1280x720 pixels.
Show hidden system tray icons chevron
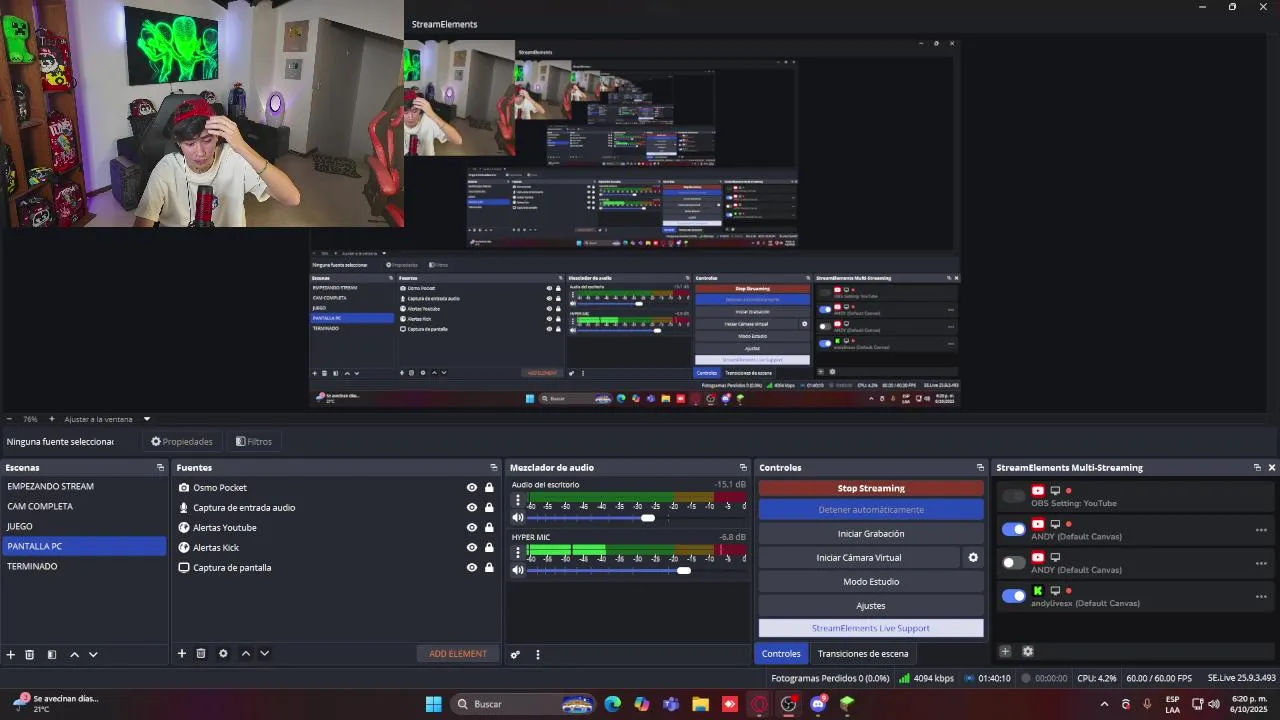(x=1104, y=704)
